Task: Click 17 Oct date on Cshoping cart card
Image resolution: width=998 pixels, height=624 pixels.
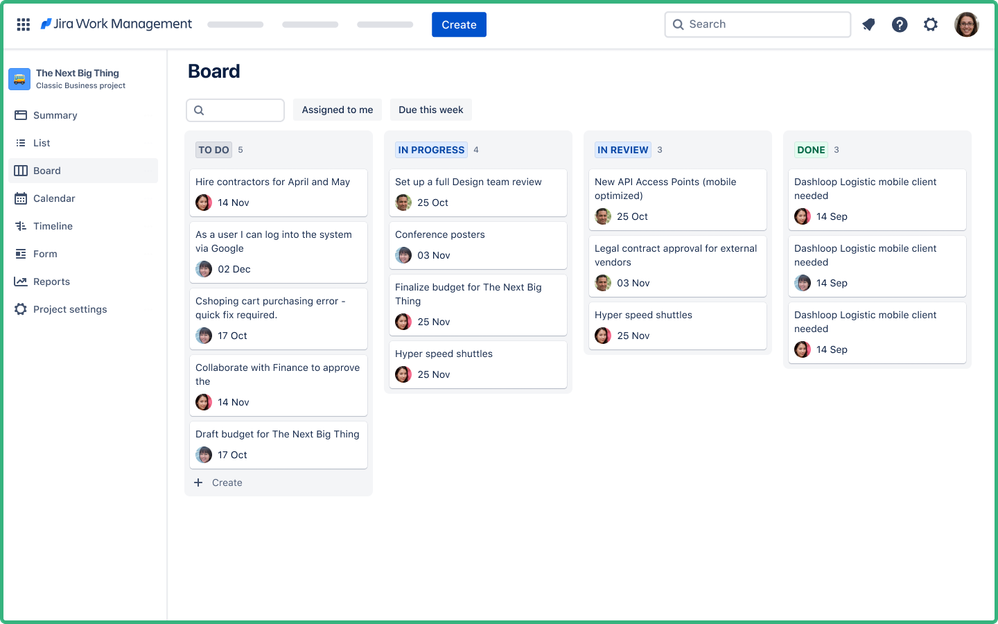Action: 232,336
